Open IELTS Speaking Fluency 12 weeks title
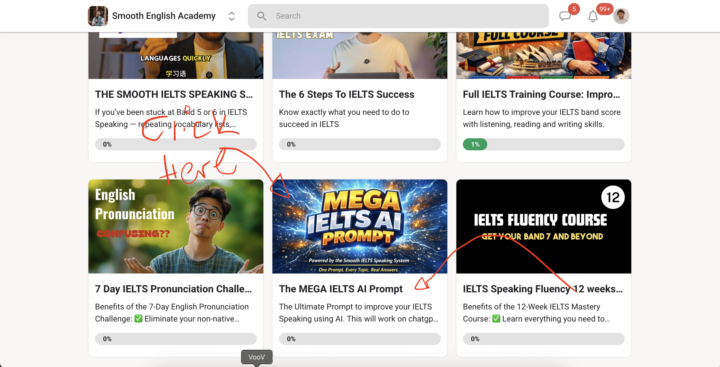Screen dimensions: 720x367 tap(543, 289)
